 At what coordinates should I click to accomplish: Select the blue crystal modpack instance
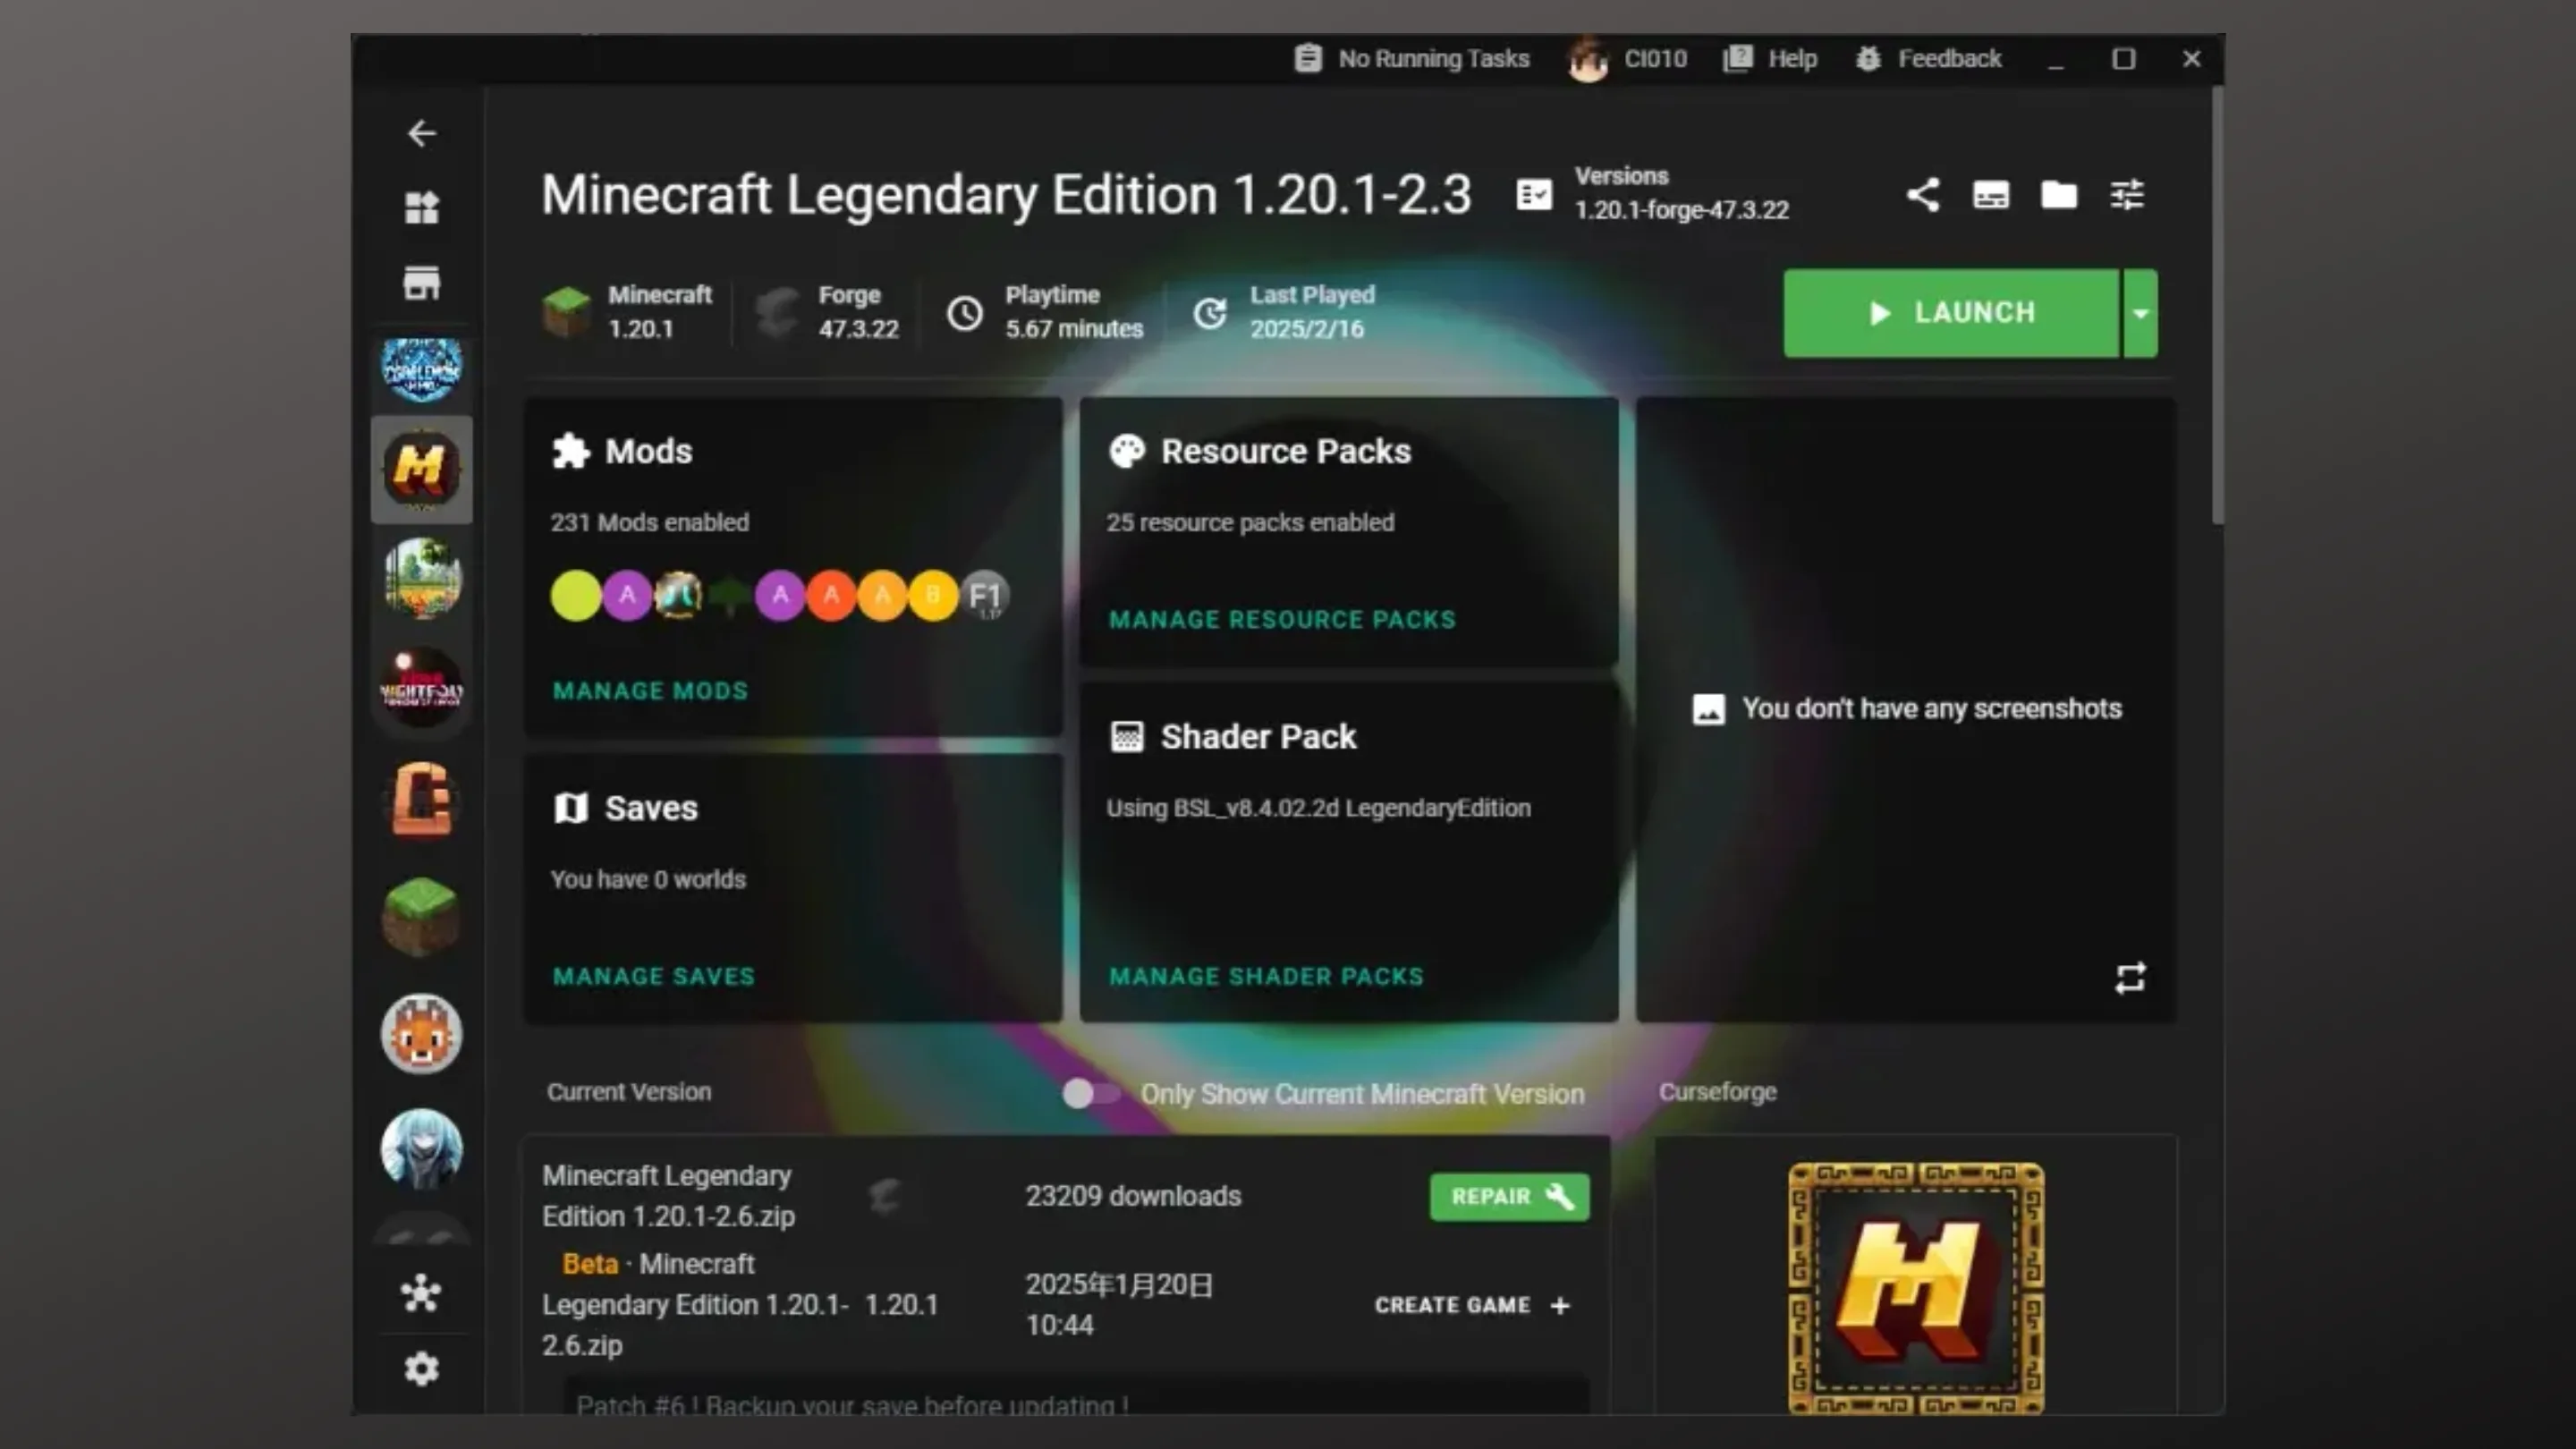point(421,369)
